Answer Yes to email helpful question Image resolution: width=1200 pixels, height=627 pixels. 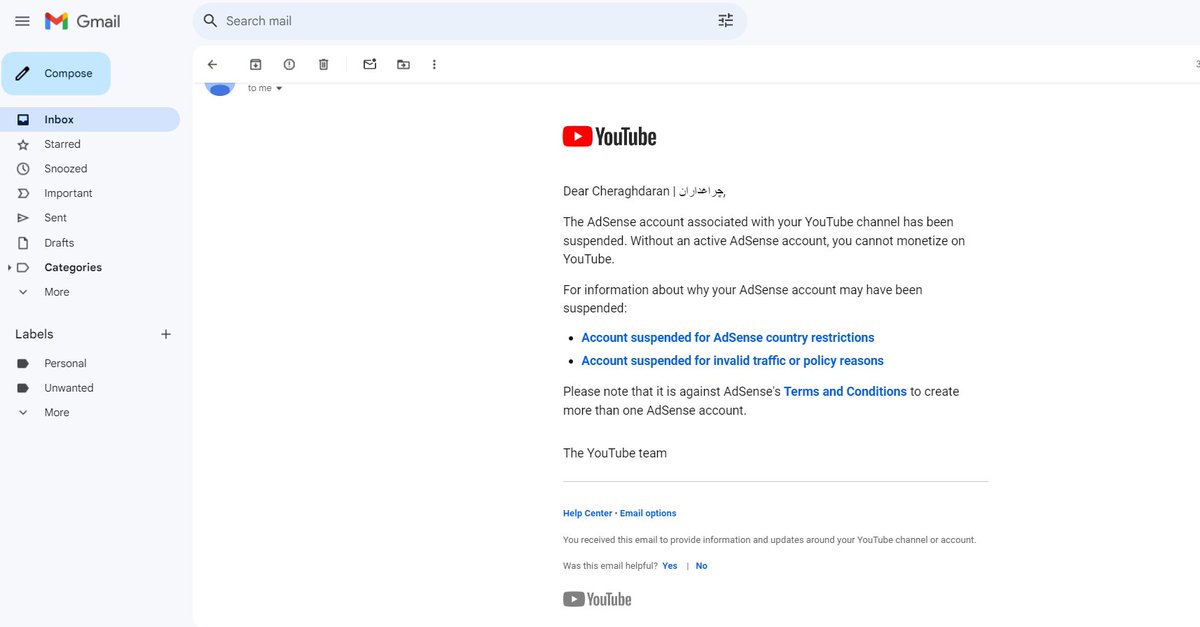[669, 566]
